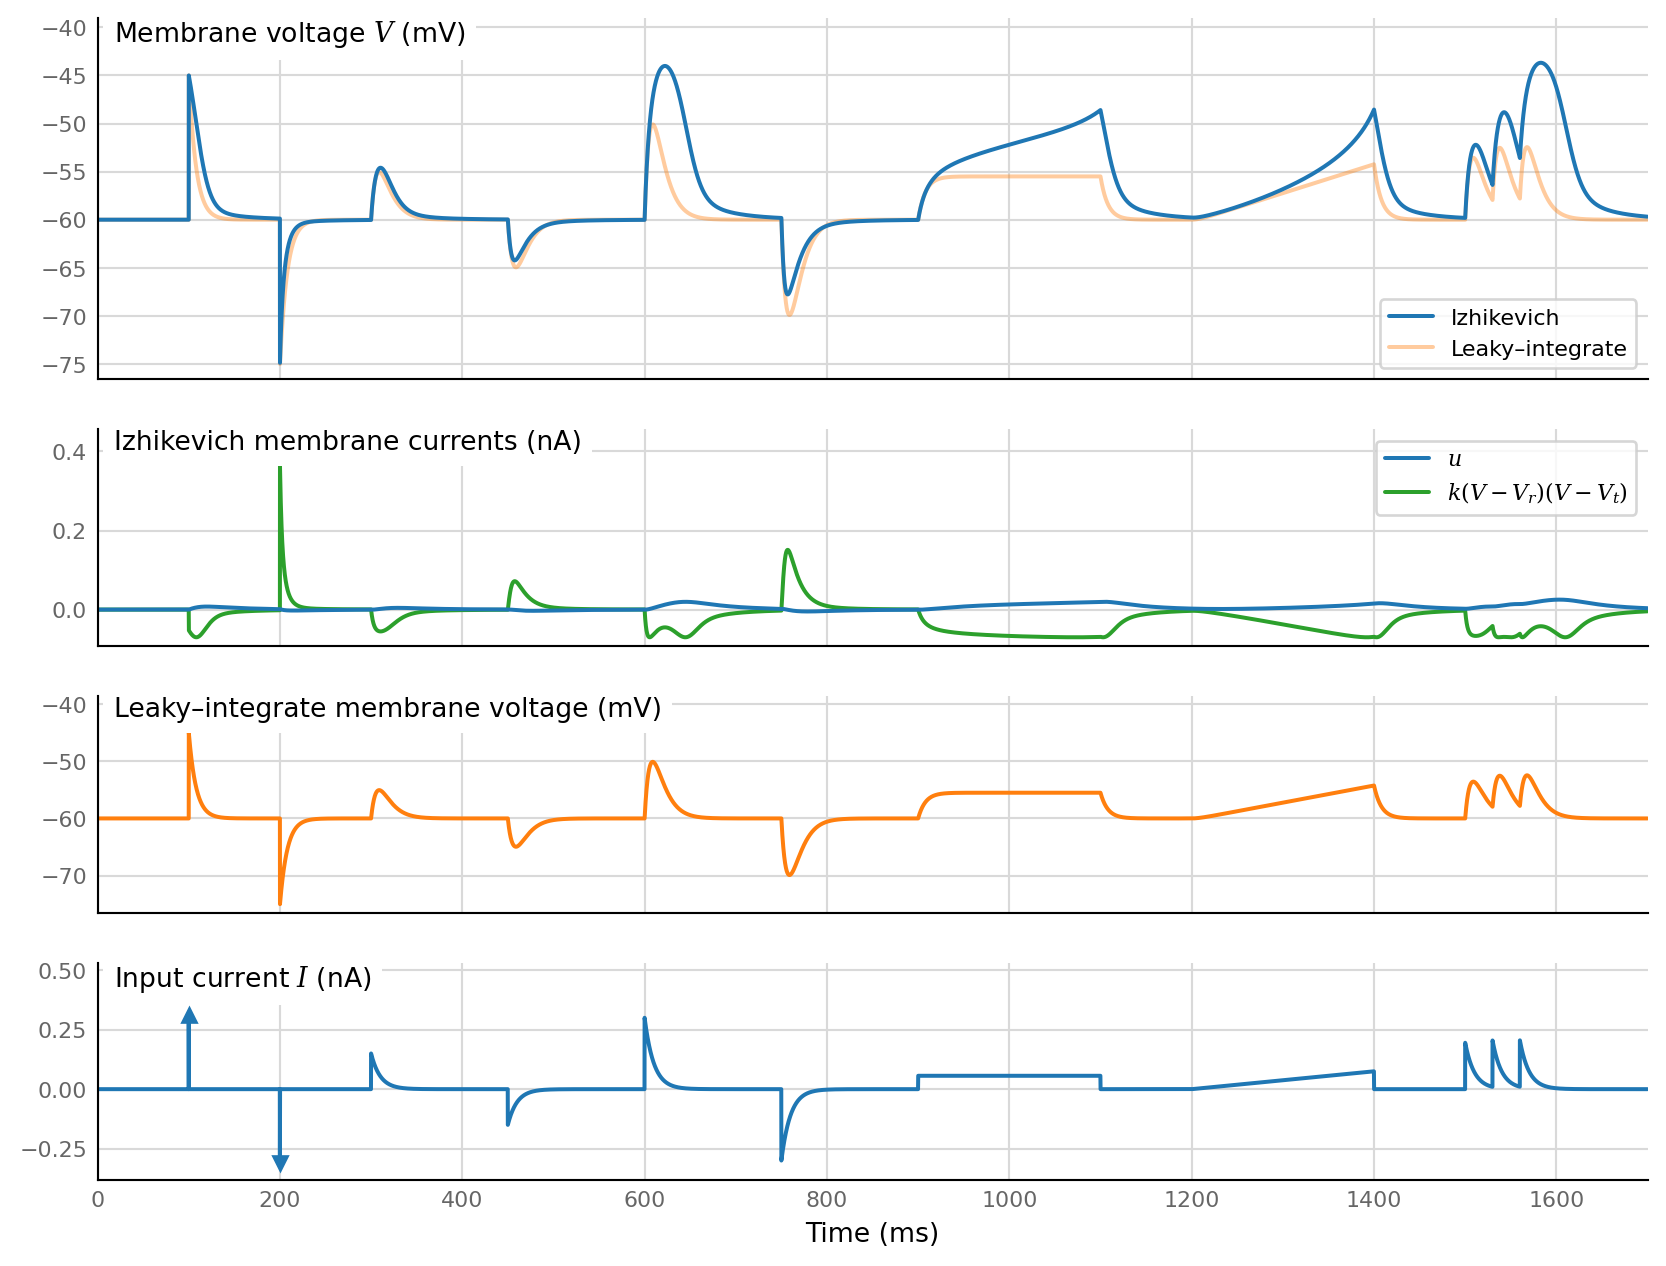Click the upward impulse arrowhead in input current
The height and width of the screenshot is (1266, 1666).
tap(189, 1015)
